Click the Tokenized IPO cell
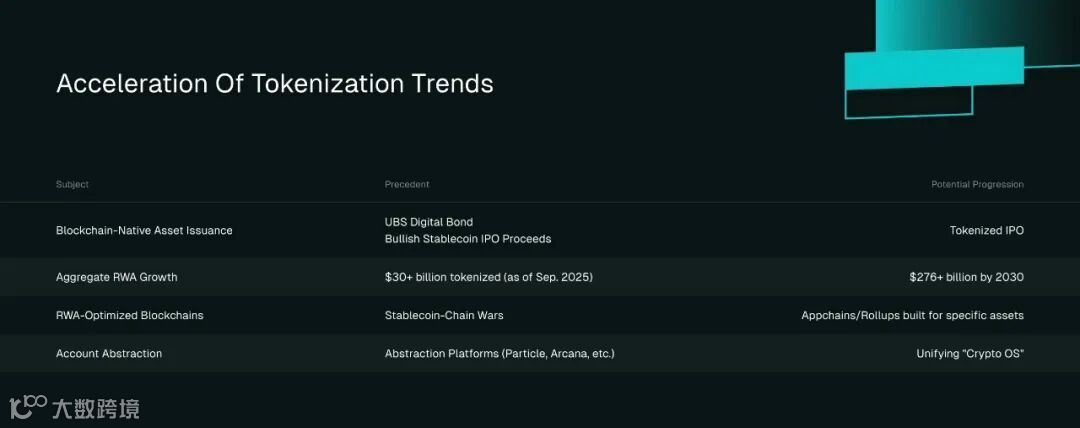 tap(987, 230)
